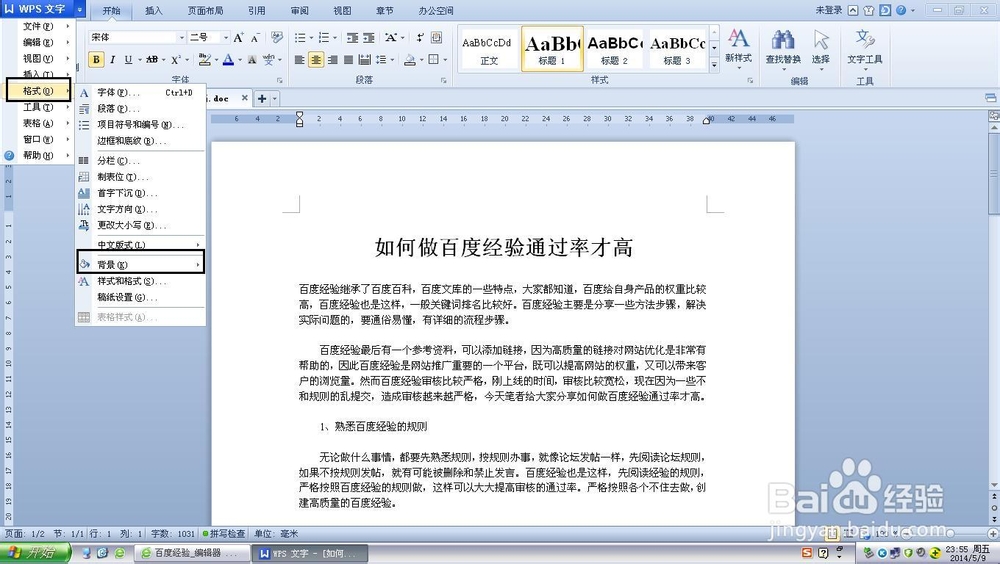Insert a numbered list
The width and height of the screenshot is (1000, 564).
(x=323, y=38)
